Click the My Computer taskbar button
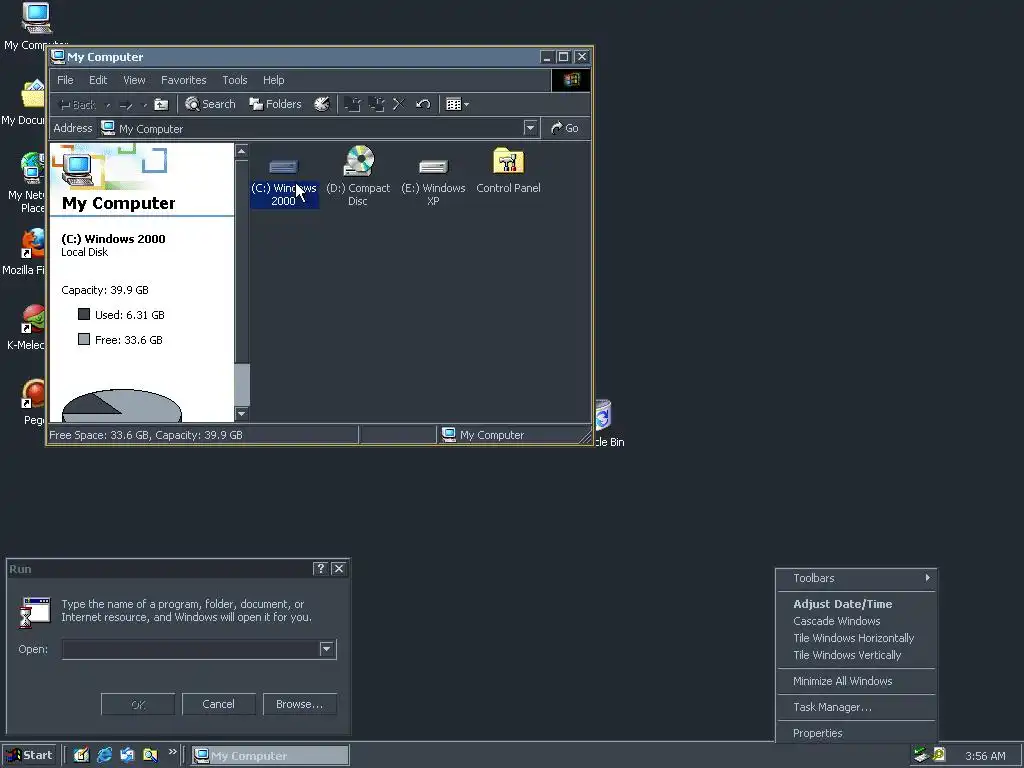Image resolution: width=1024 pixels, height=768 pixels. point(270,756)
